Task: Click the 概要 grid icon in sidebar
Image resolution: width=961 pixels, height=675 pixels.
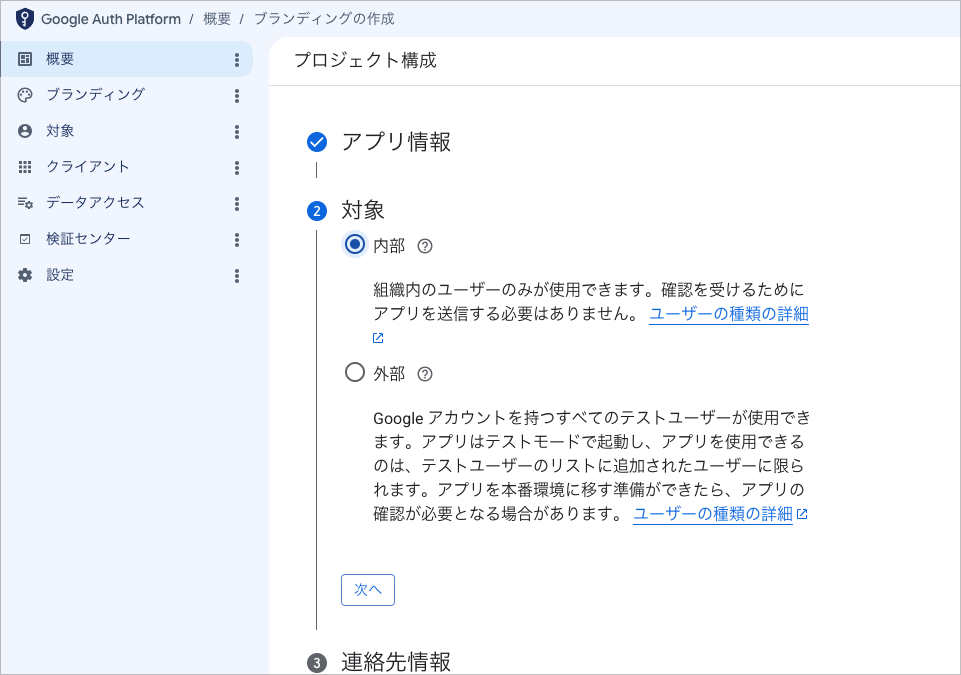Action: 25,59
